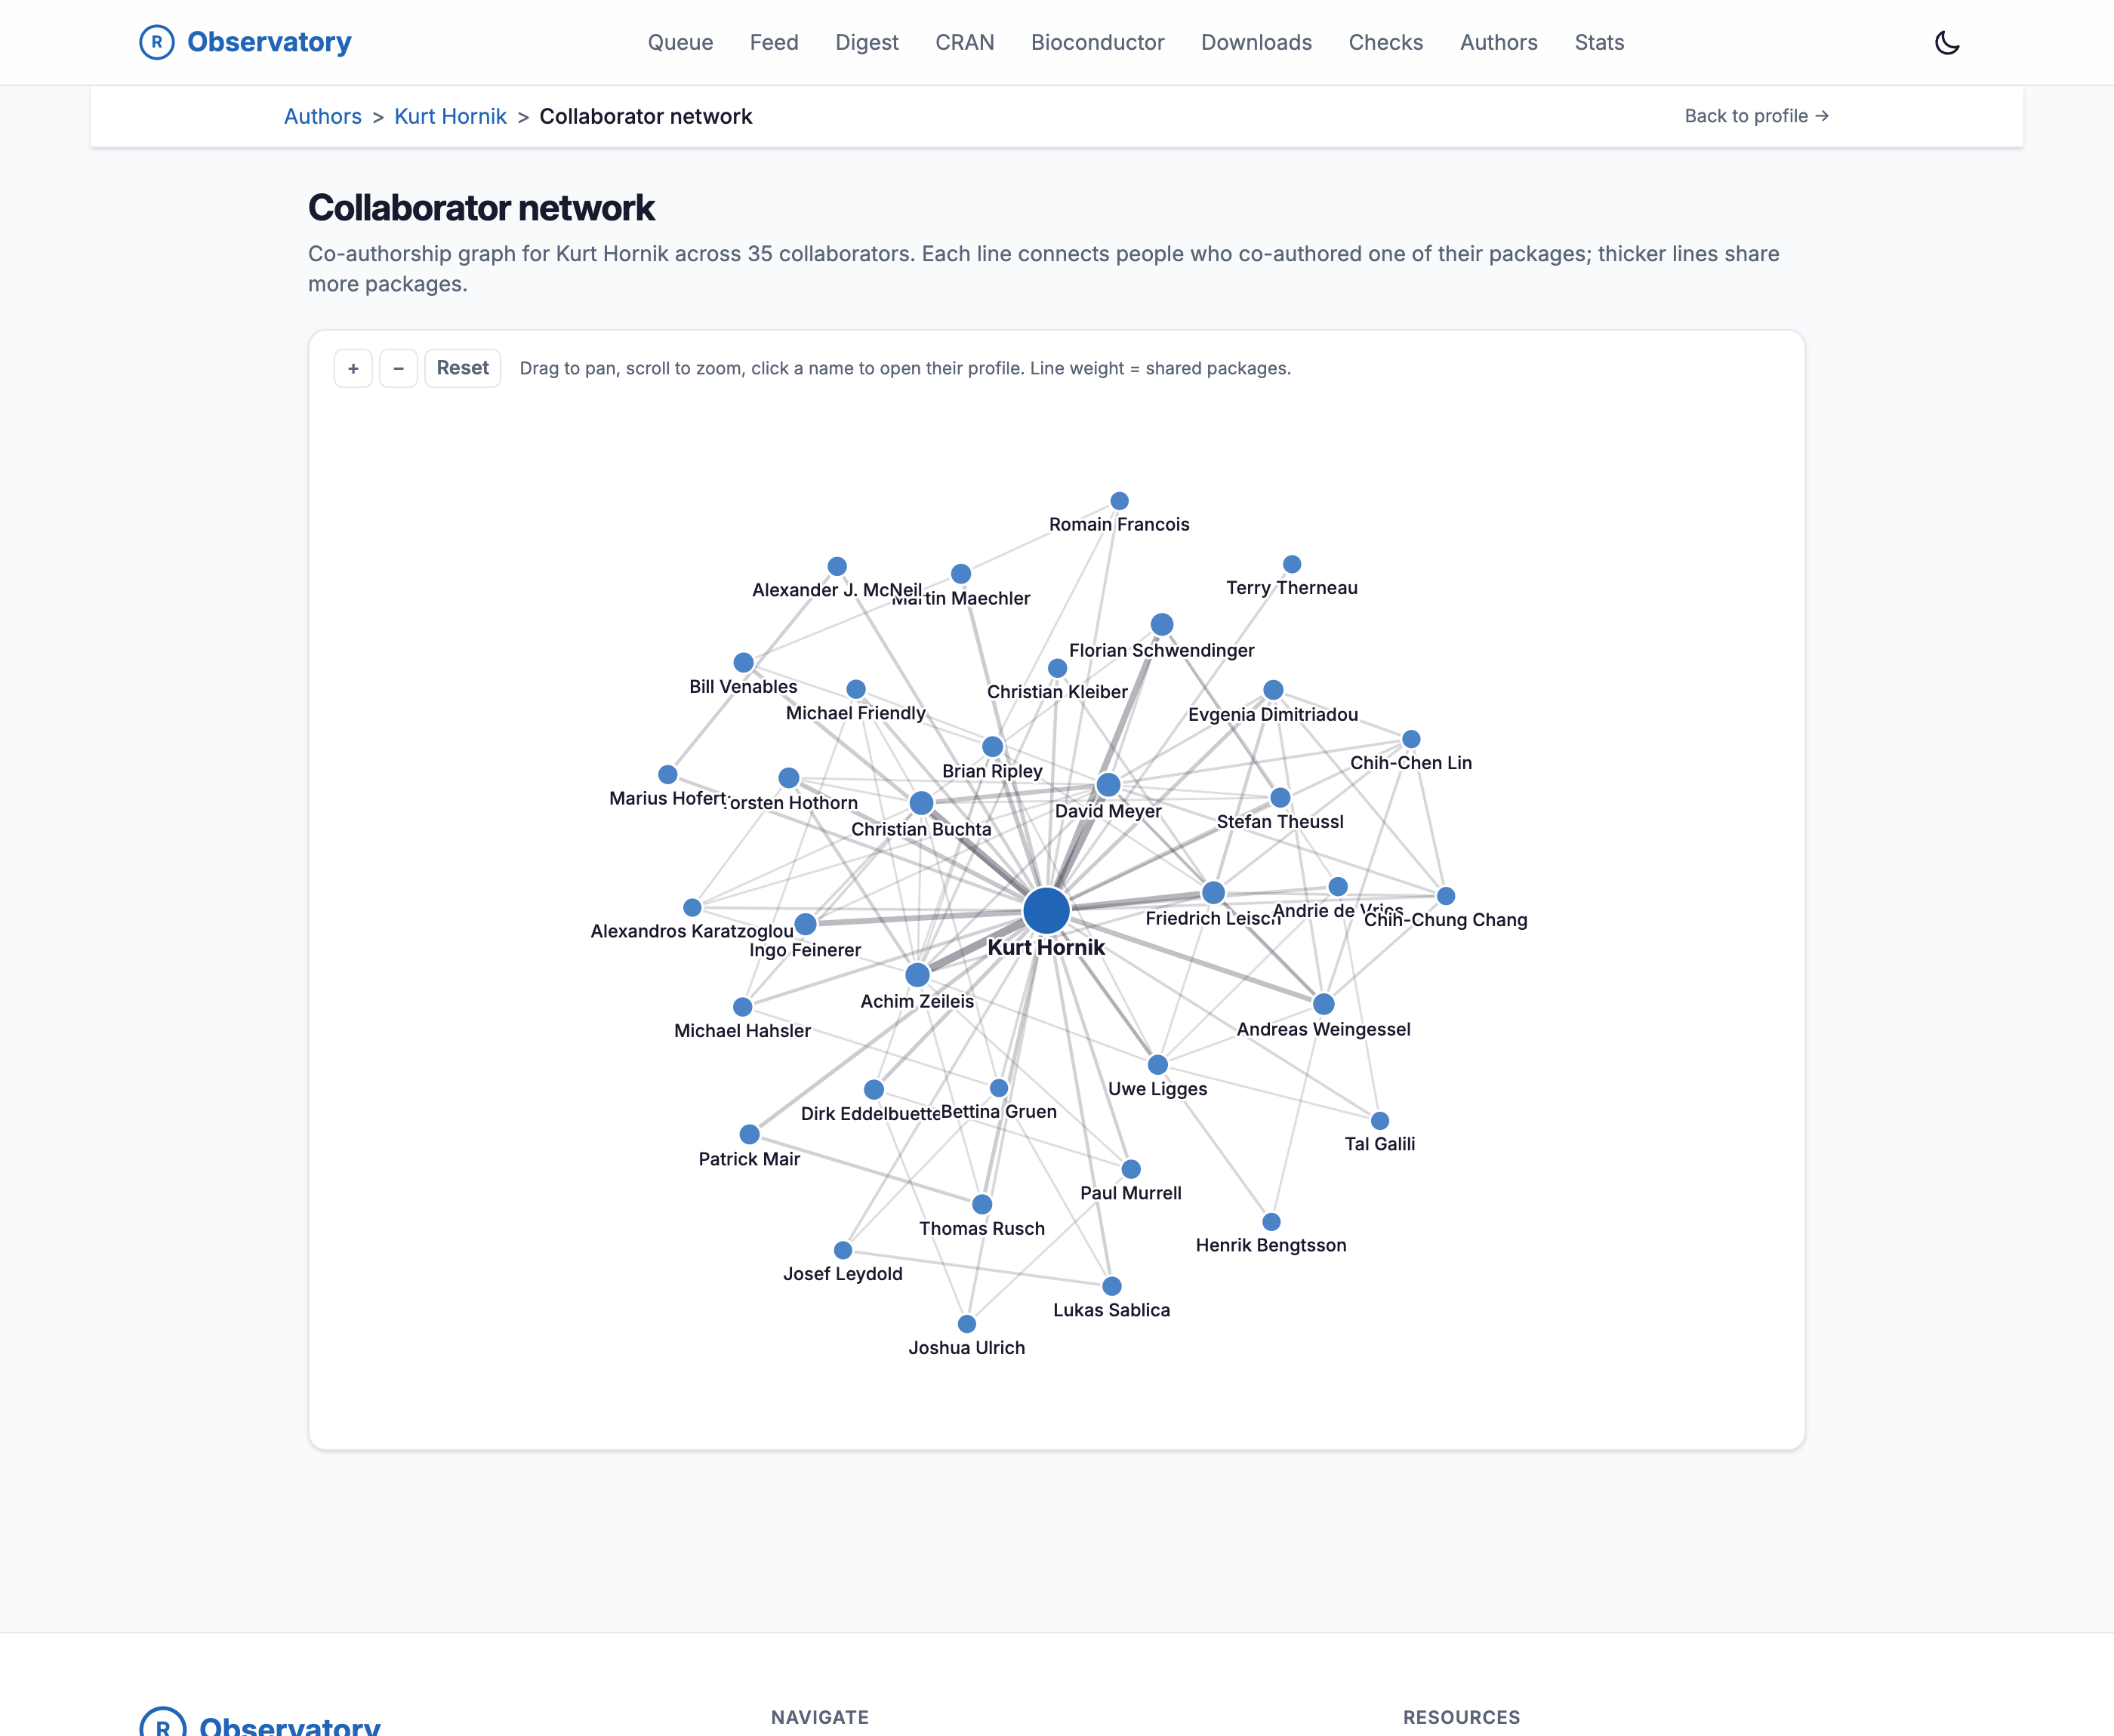
Task: Toggle dark mode with moon icon
Action: coord(1946,42)
